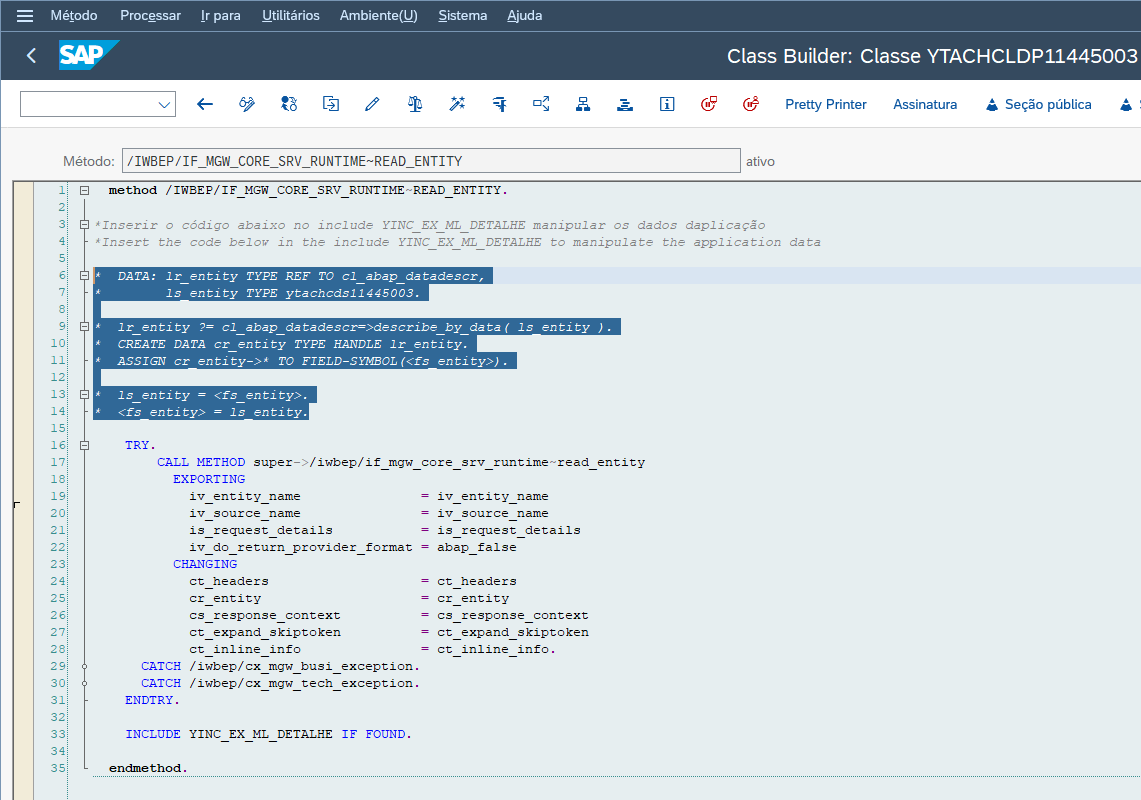
Task: Click the Seção pública button
Action: coord(1039,104)
